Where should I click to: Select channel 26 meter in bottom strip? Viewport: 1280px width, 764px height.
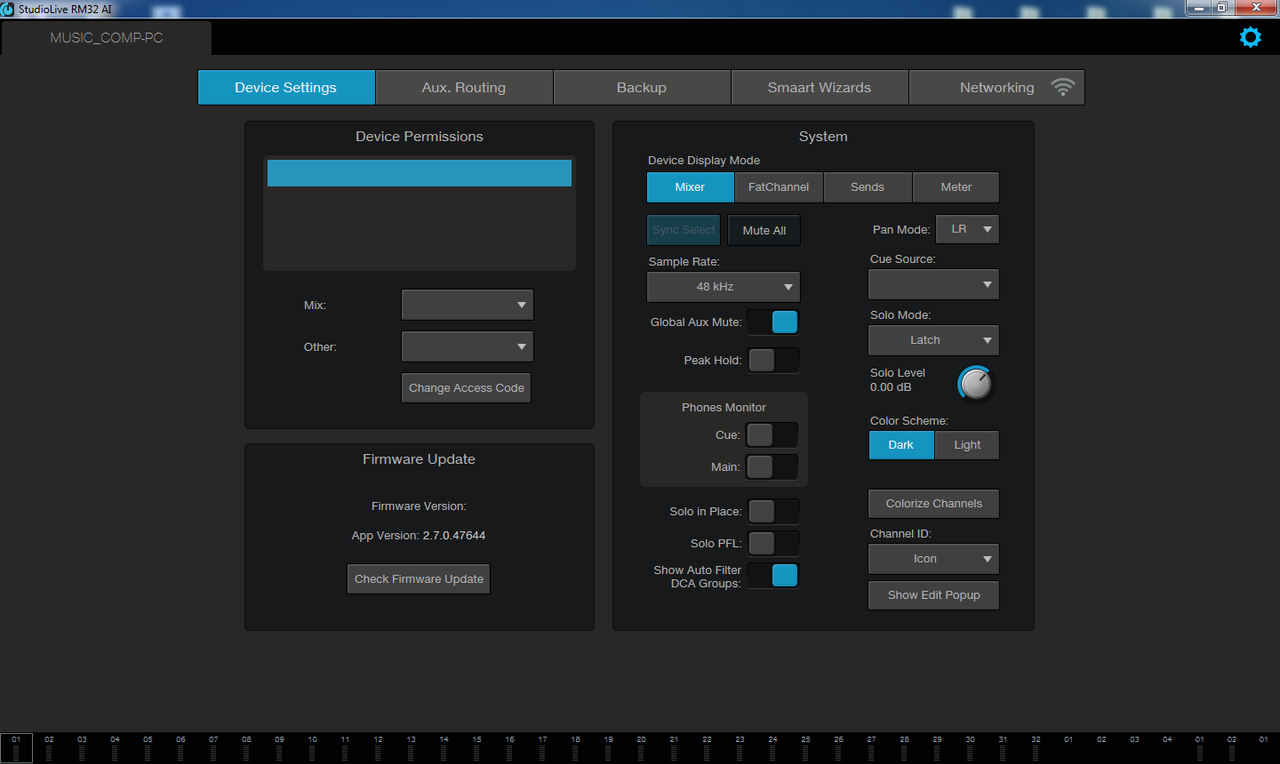[x=838, y=748]
